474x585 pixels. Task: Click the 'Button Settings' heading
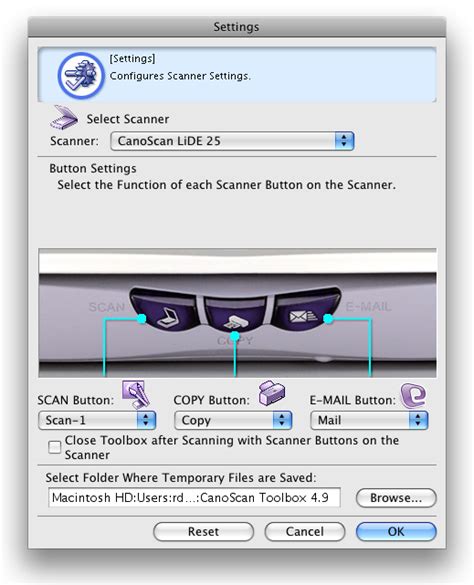pyautogui.click(x=93, y=169)
